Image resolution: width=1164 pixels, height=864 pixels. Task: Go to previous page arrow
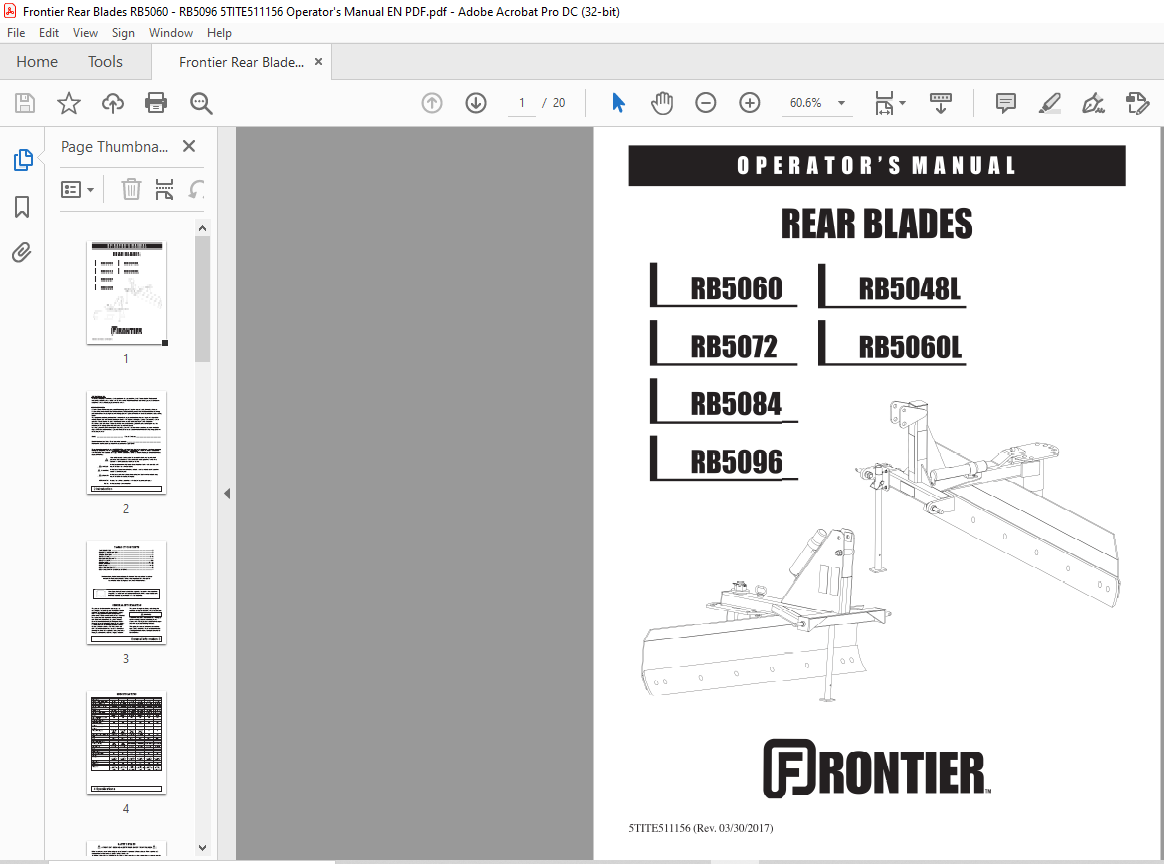pos(432,102)
